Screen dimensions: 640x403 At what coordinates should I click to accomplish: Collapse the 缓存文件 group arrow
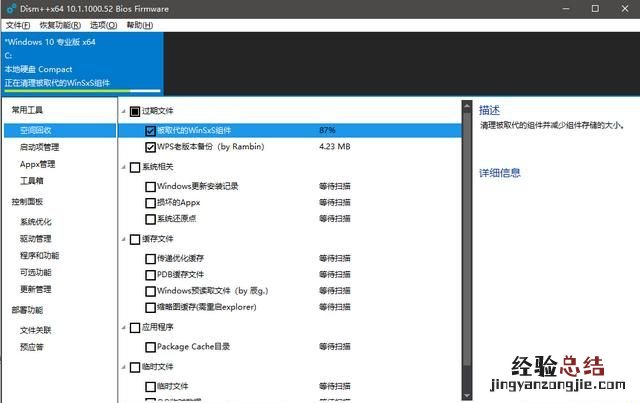(124, 239)
